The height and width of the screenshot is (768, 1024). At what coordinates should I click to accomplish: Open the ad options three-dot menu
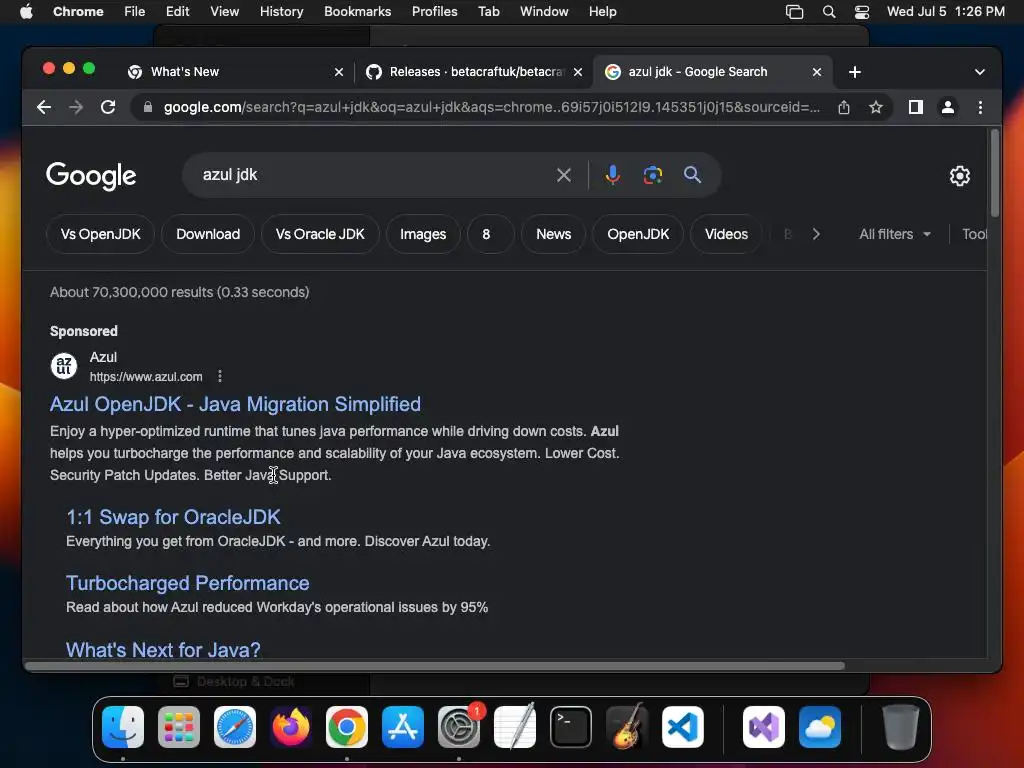pyautogui.click(x=220, y=376)
